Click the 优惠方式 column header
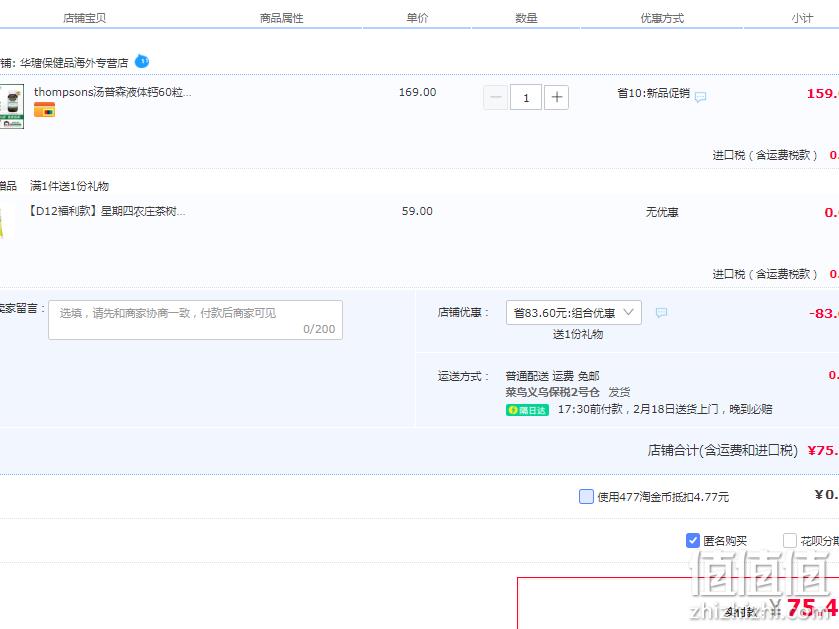This screenshot has width=839, height=629. coord(662,18)
